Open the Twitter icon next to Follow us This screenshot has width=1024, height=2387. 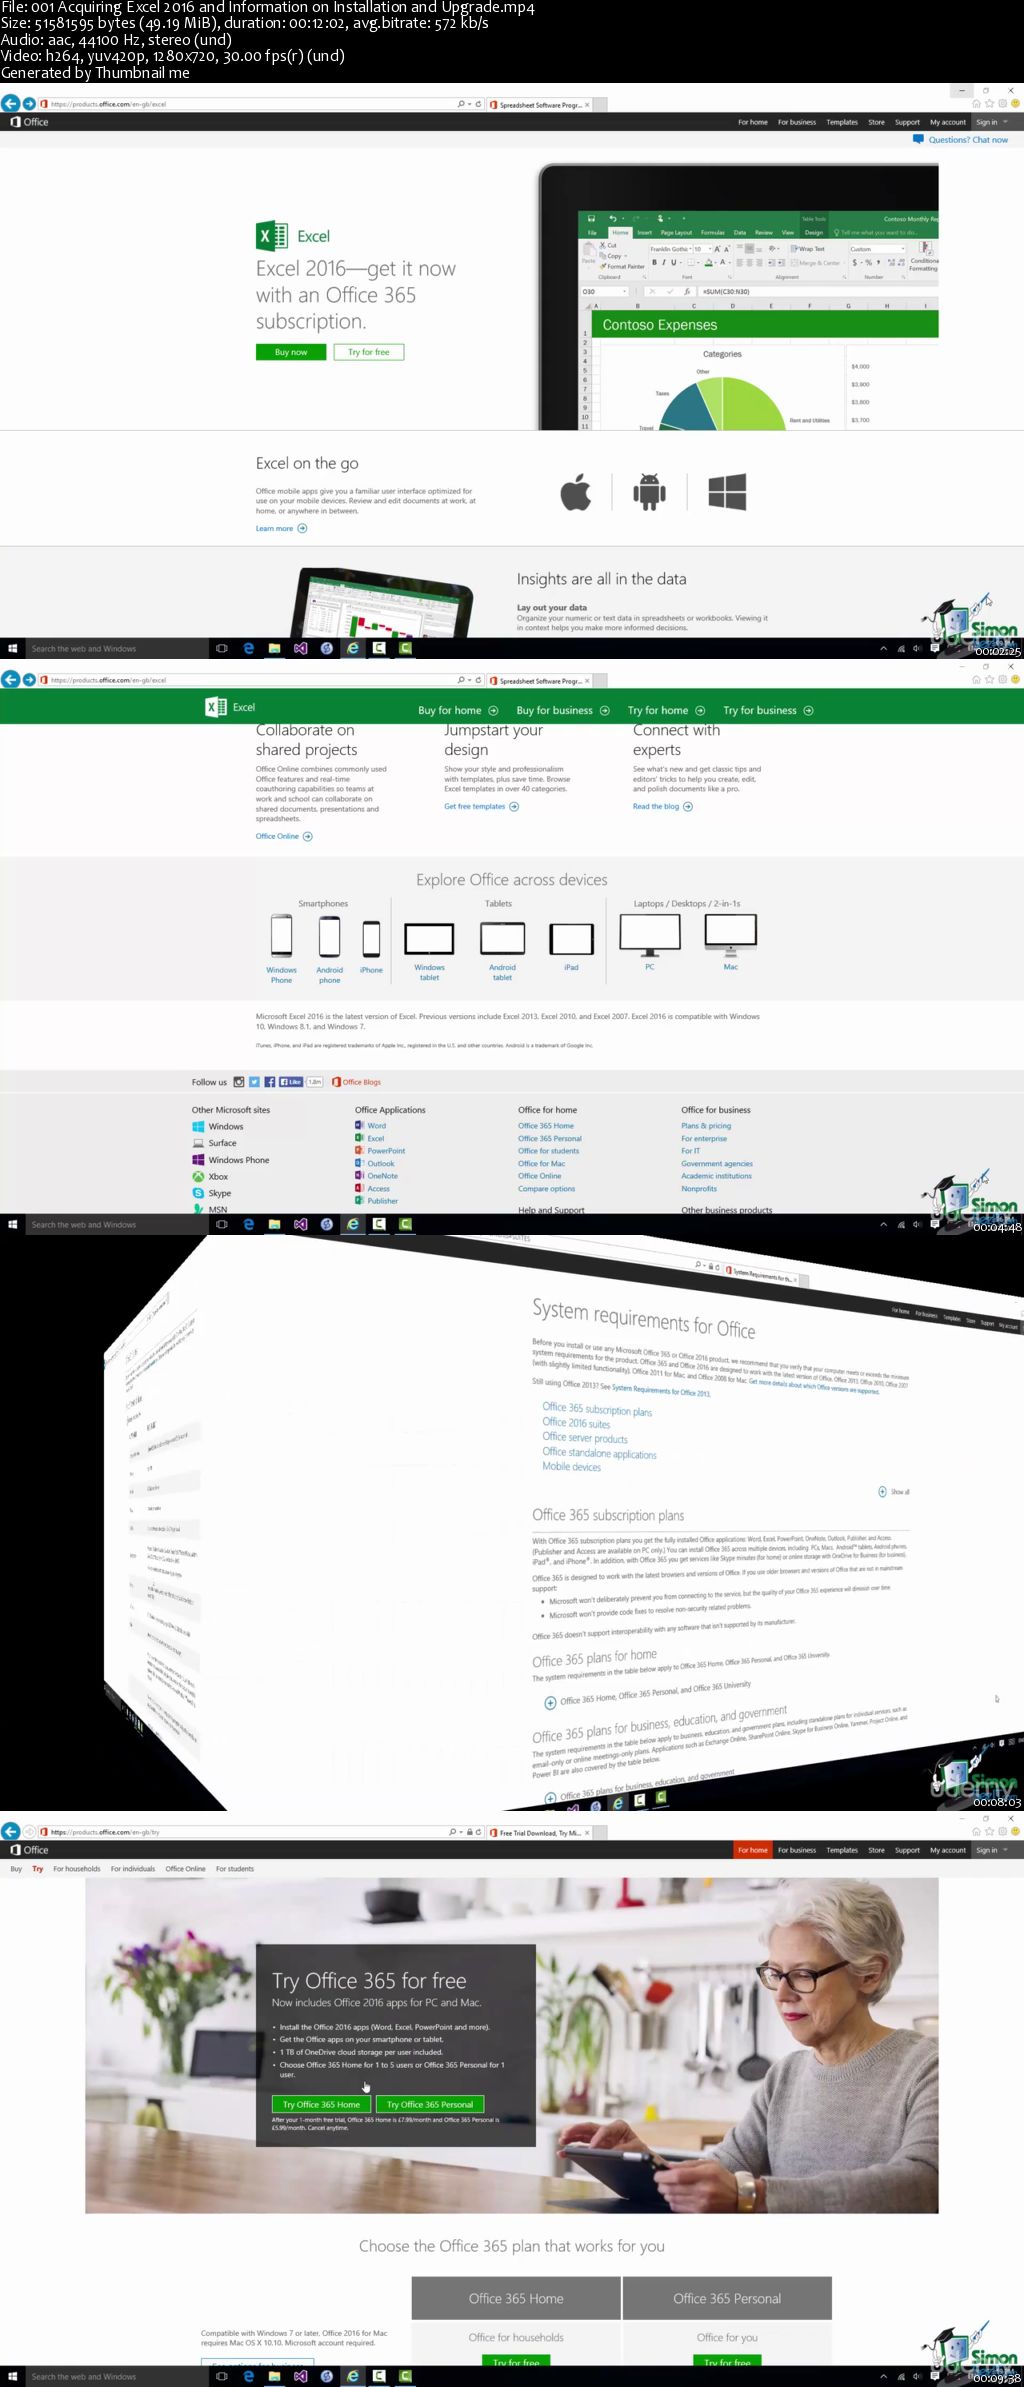pos(254,1082)
